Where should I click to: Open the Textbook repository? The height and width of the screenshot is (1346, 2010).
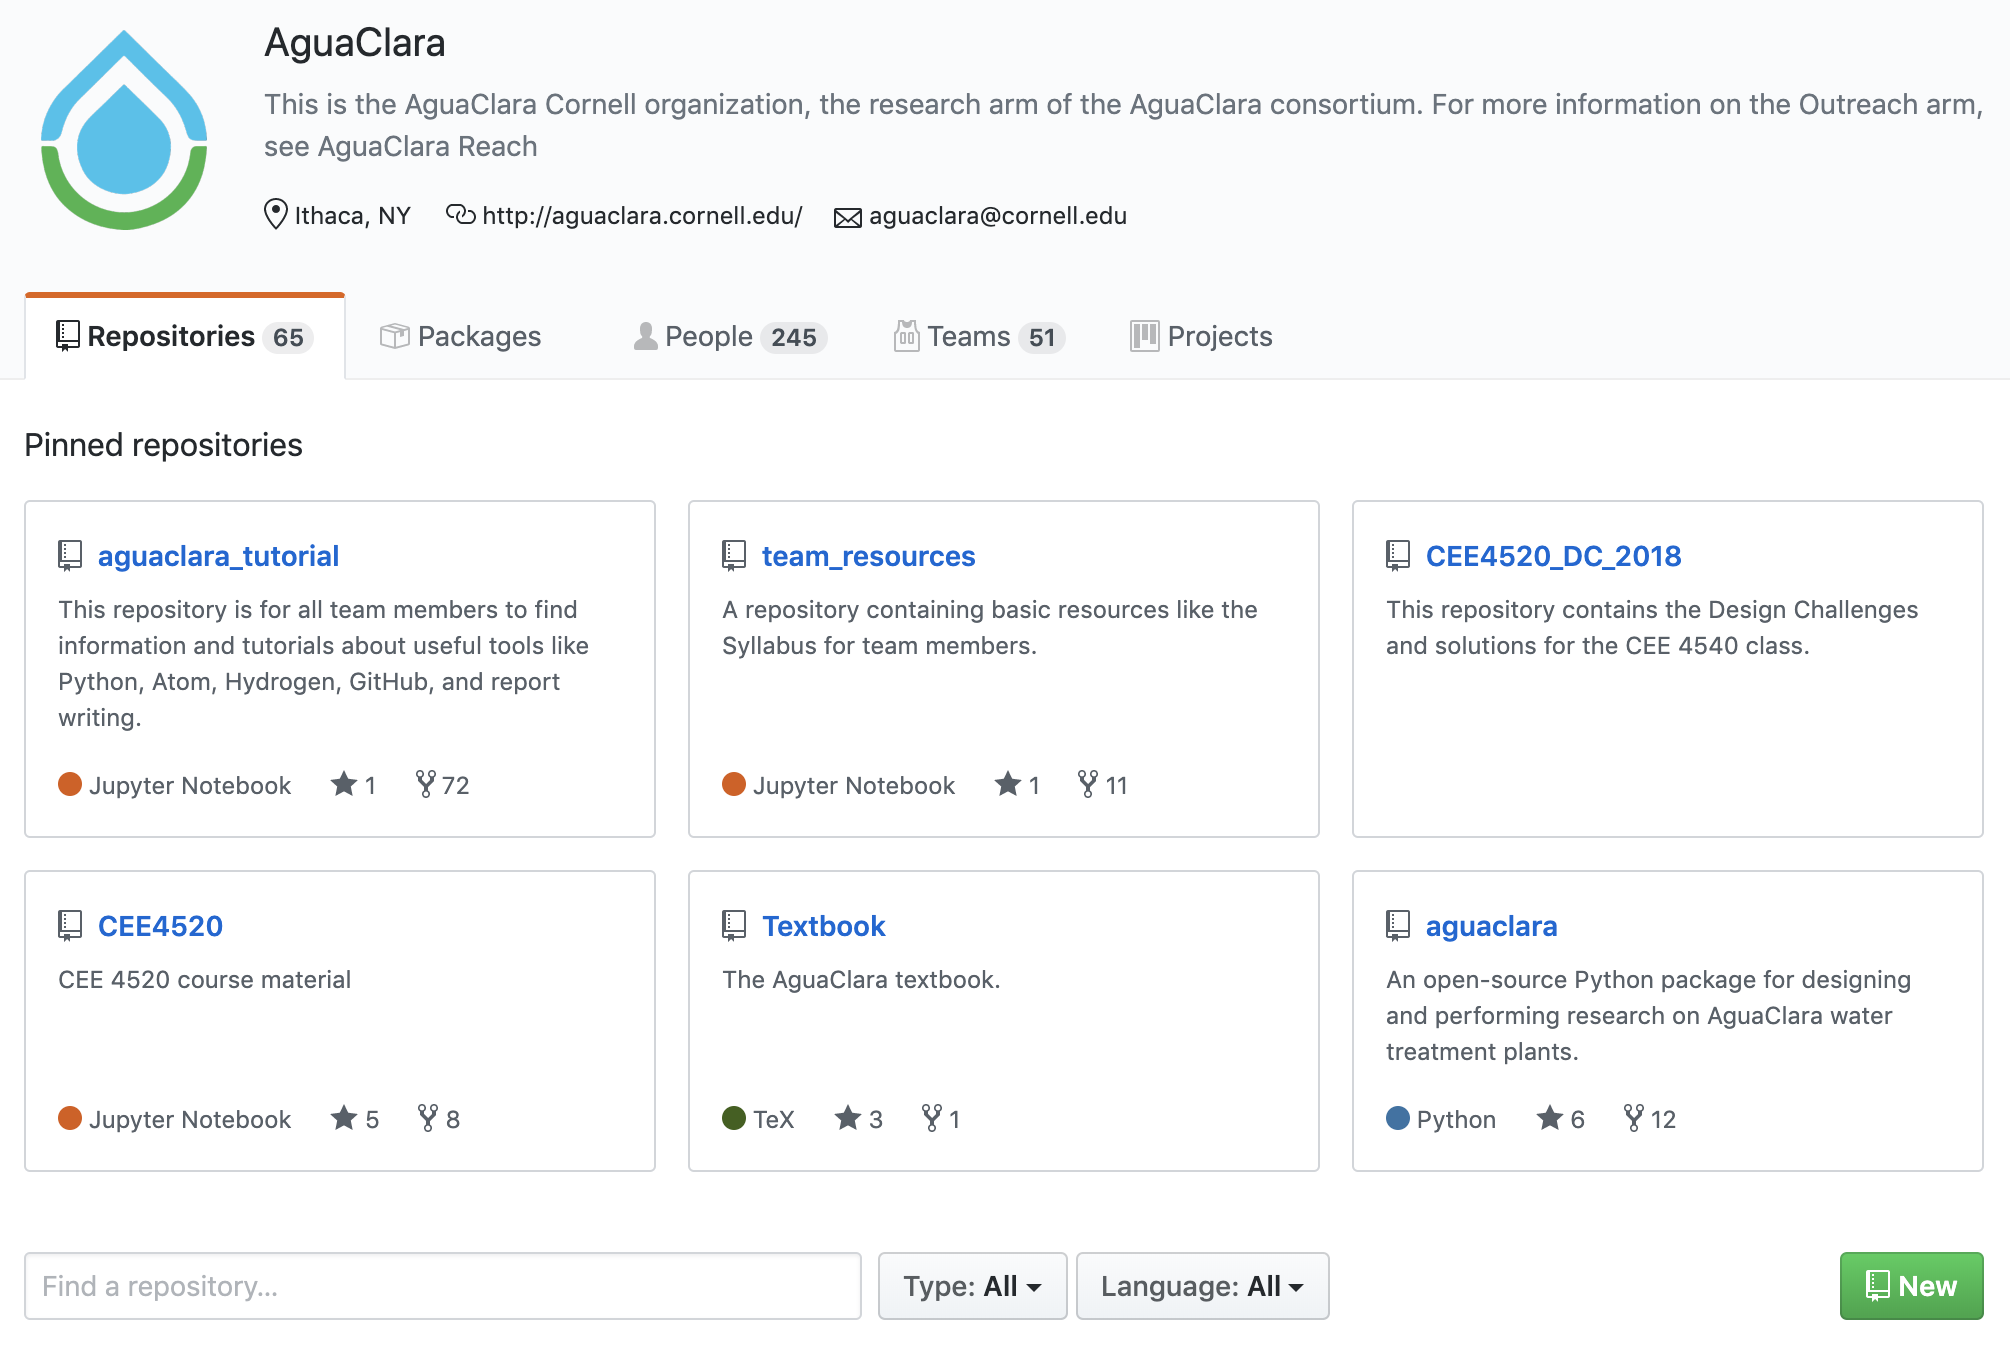pyautogui.click(x=823, y=926)
